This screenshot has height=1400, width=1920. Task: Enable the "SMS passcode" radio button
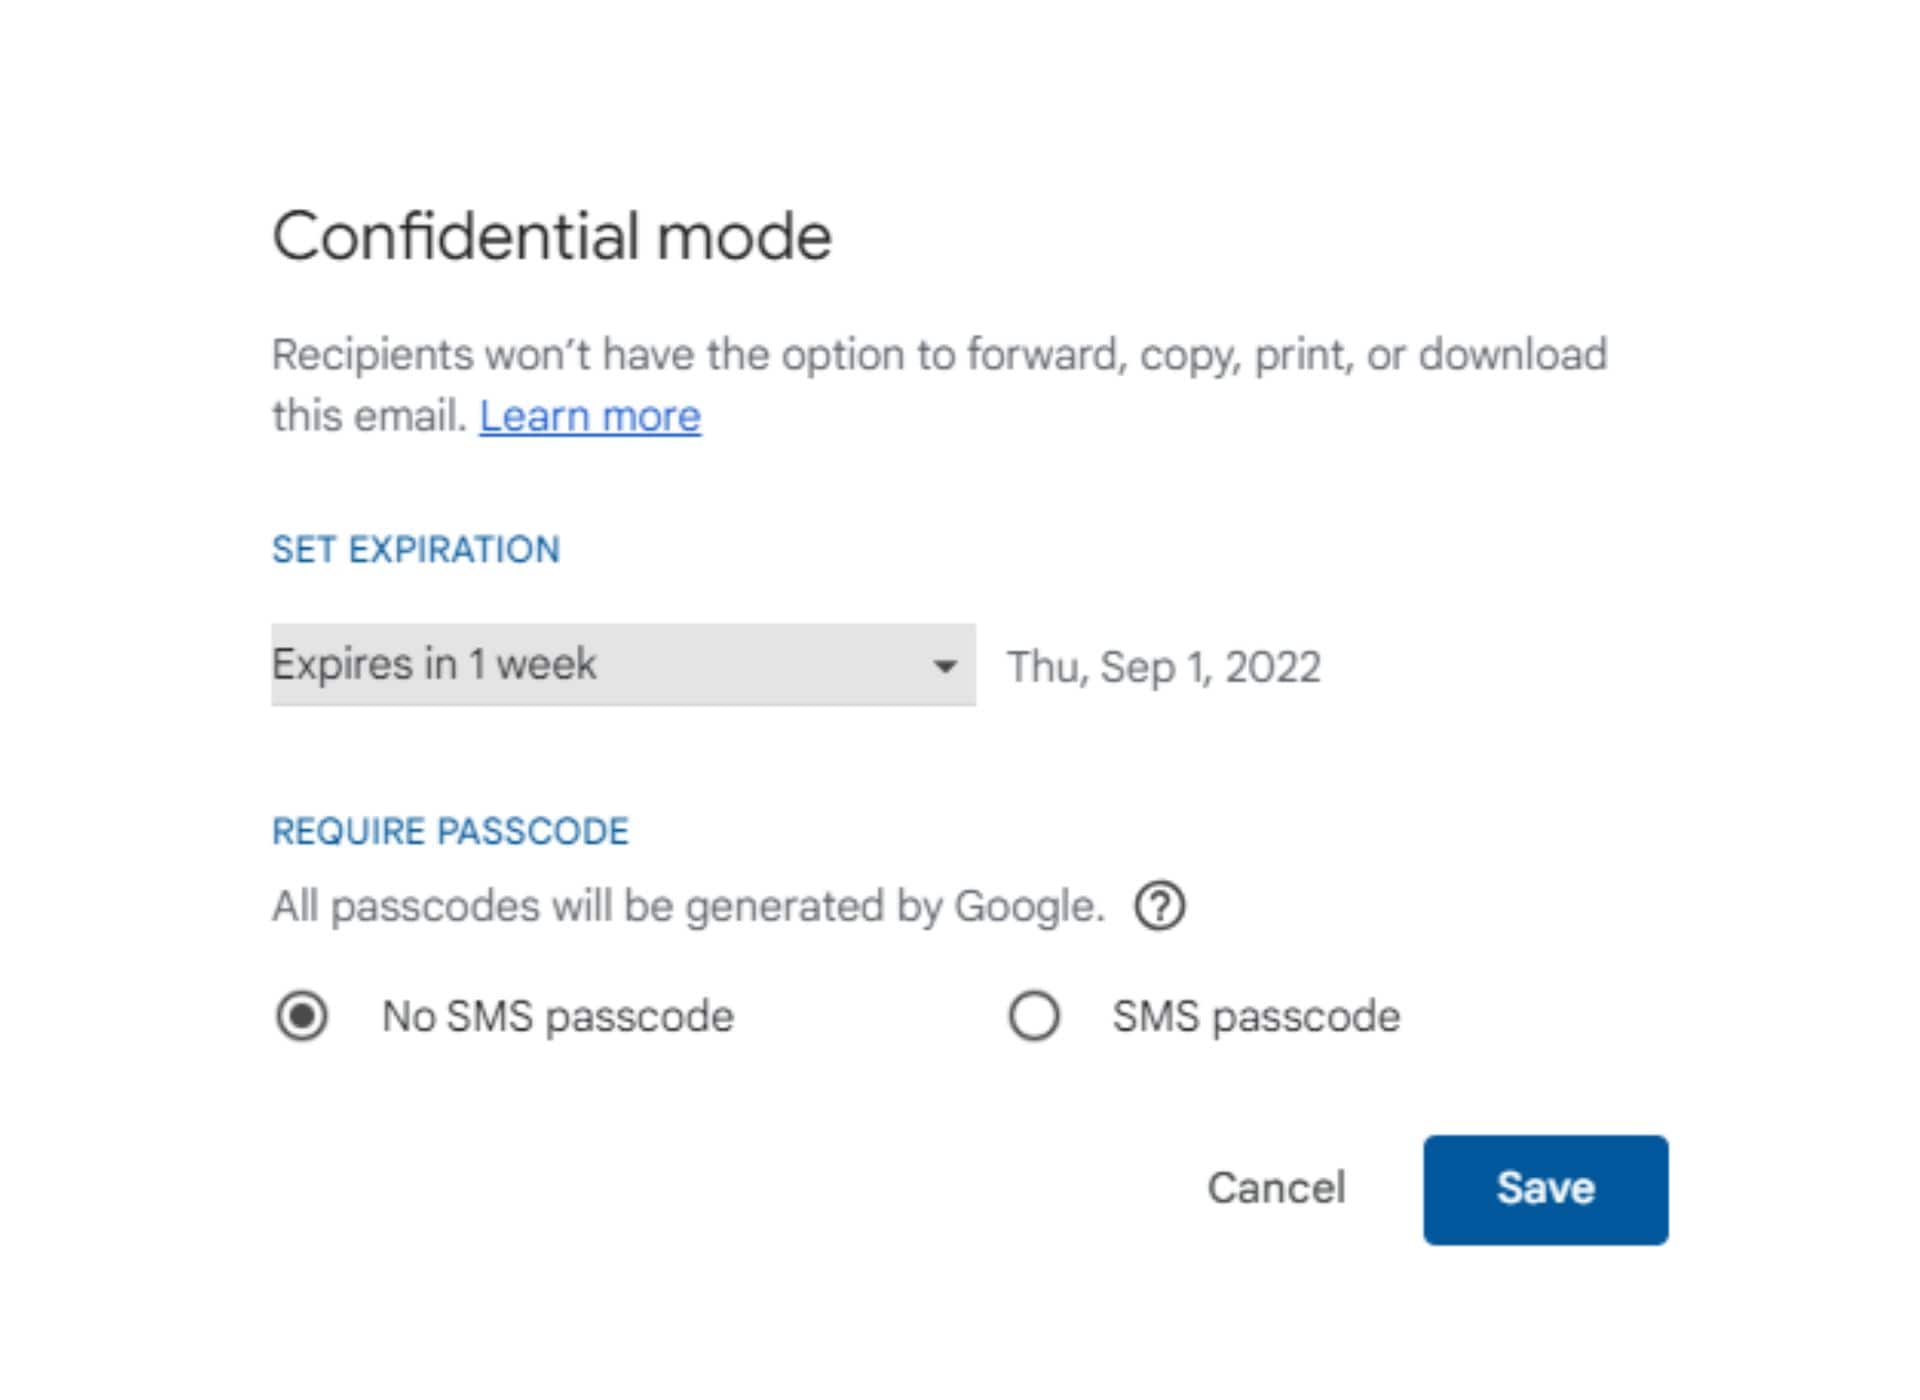[x=1033, y=1016]
